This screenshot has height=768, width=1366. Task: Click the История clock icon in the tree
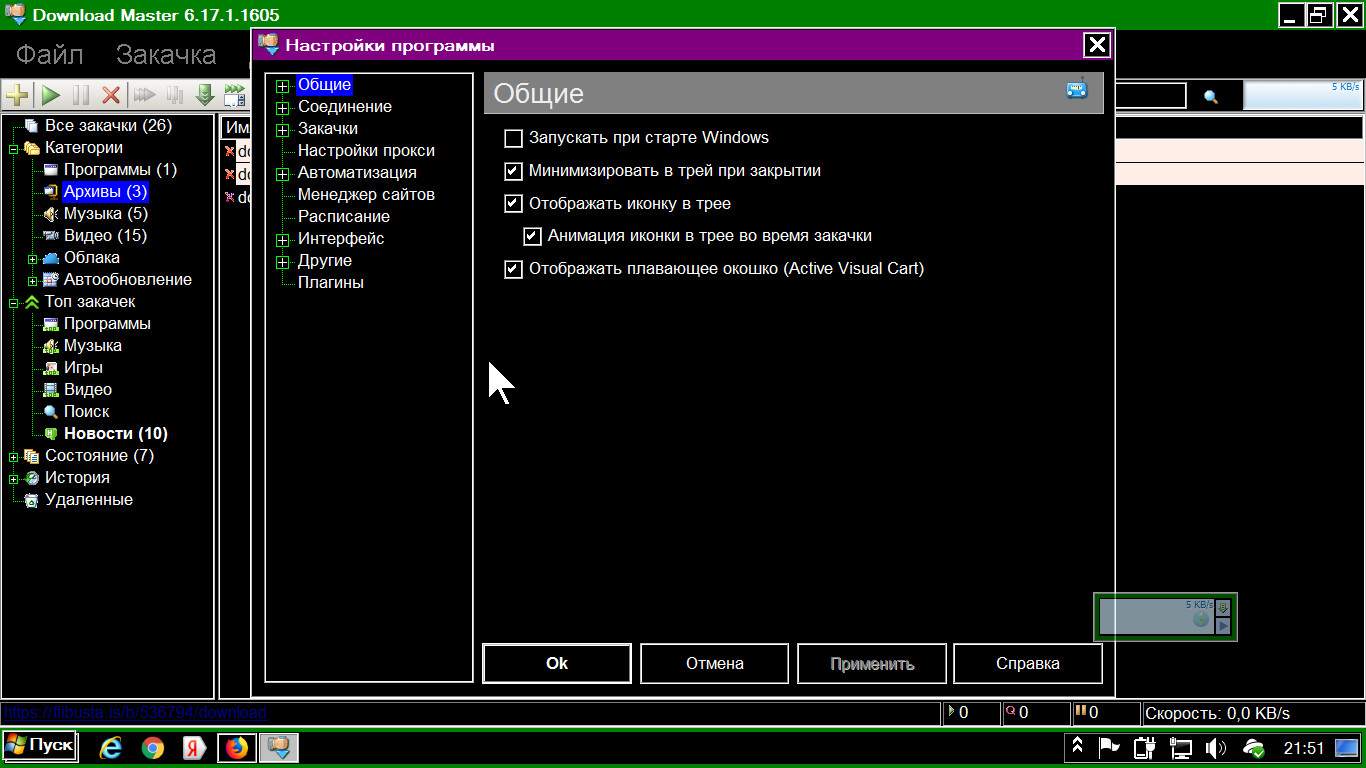tap(32, 478)
